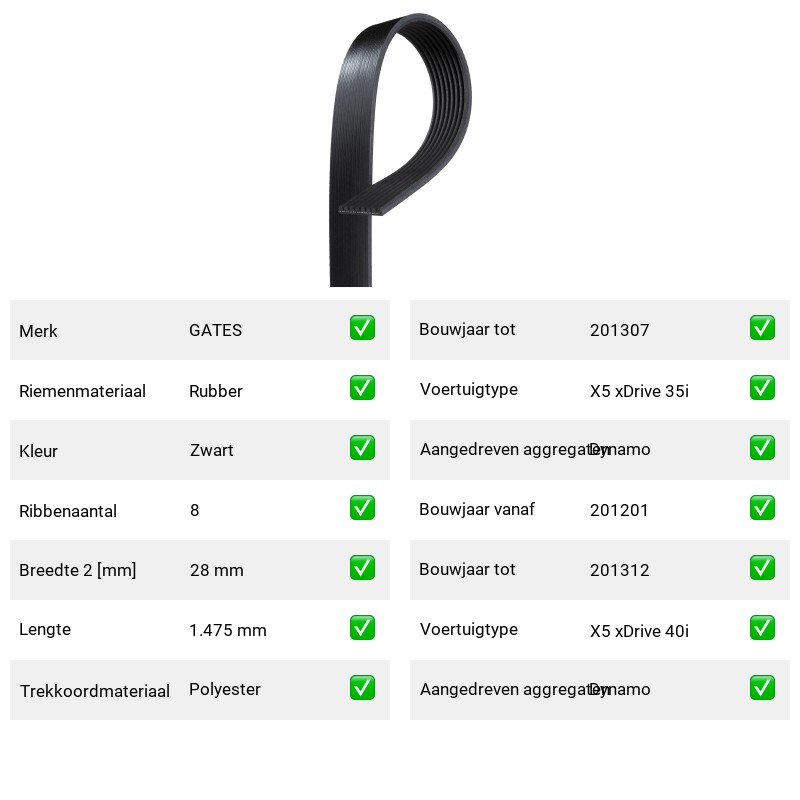Click the last Dynamo row checkmark
Viewport: 800px width, 800px height.
click(762, 688)
